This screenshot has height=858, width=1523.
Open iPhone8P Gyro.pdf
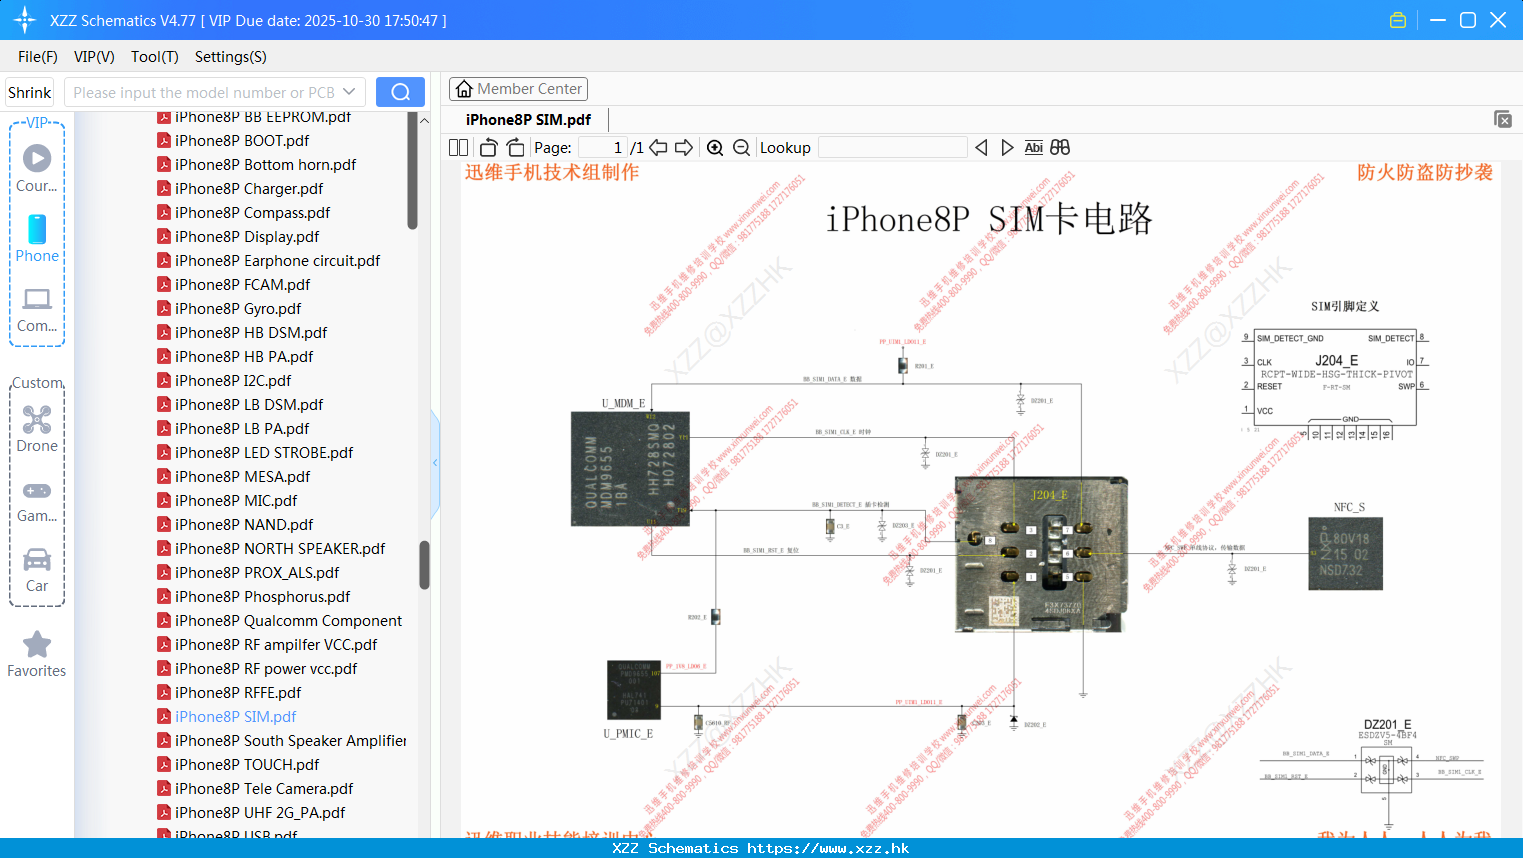[238, 309]
